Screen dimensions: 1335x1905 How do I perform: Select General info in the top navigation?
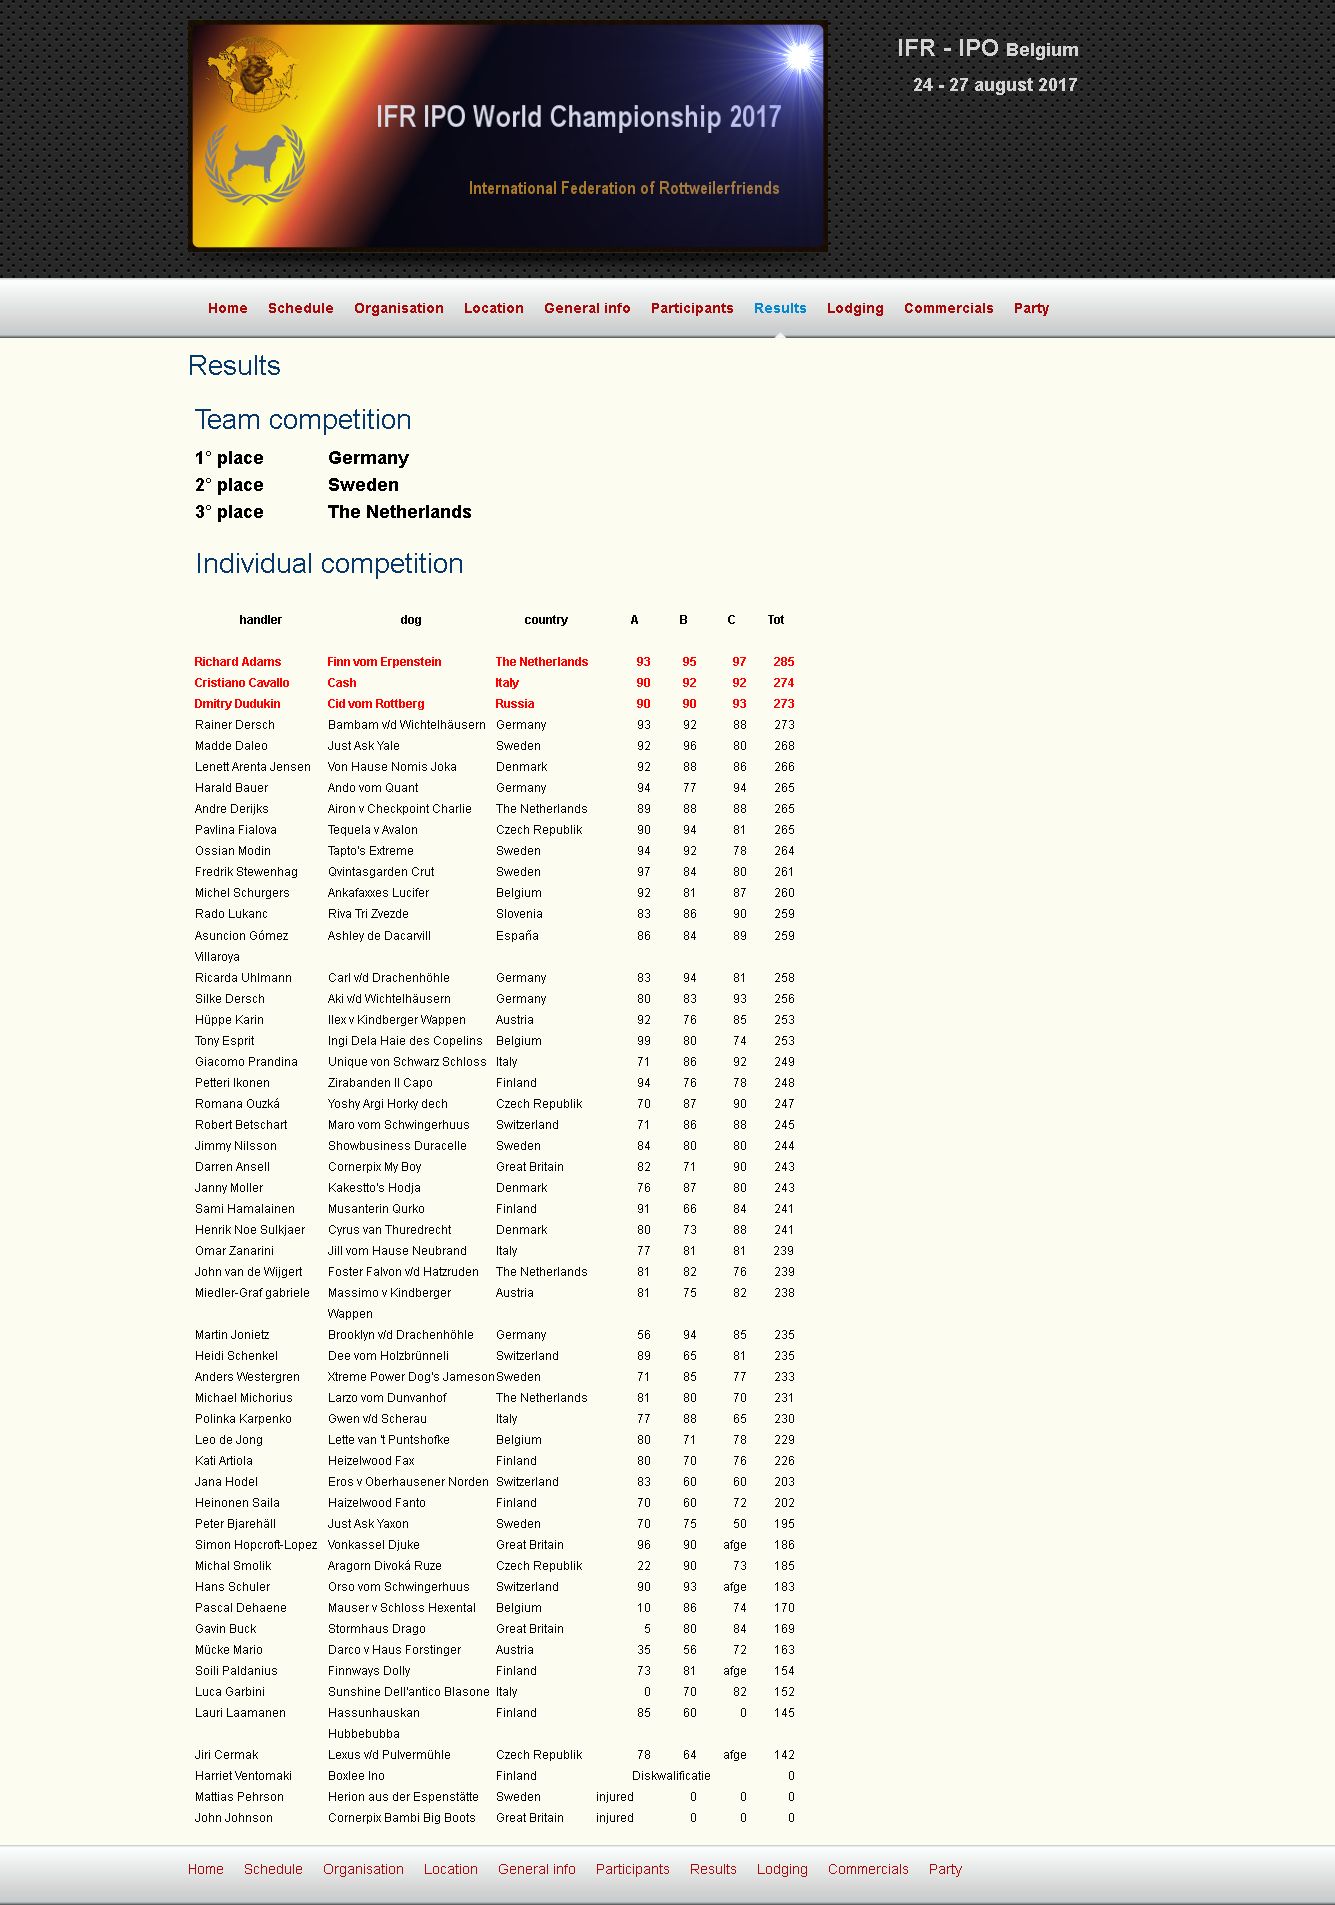click(x=587, y=308)
